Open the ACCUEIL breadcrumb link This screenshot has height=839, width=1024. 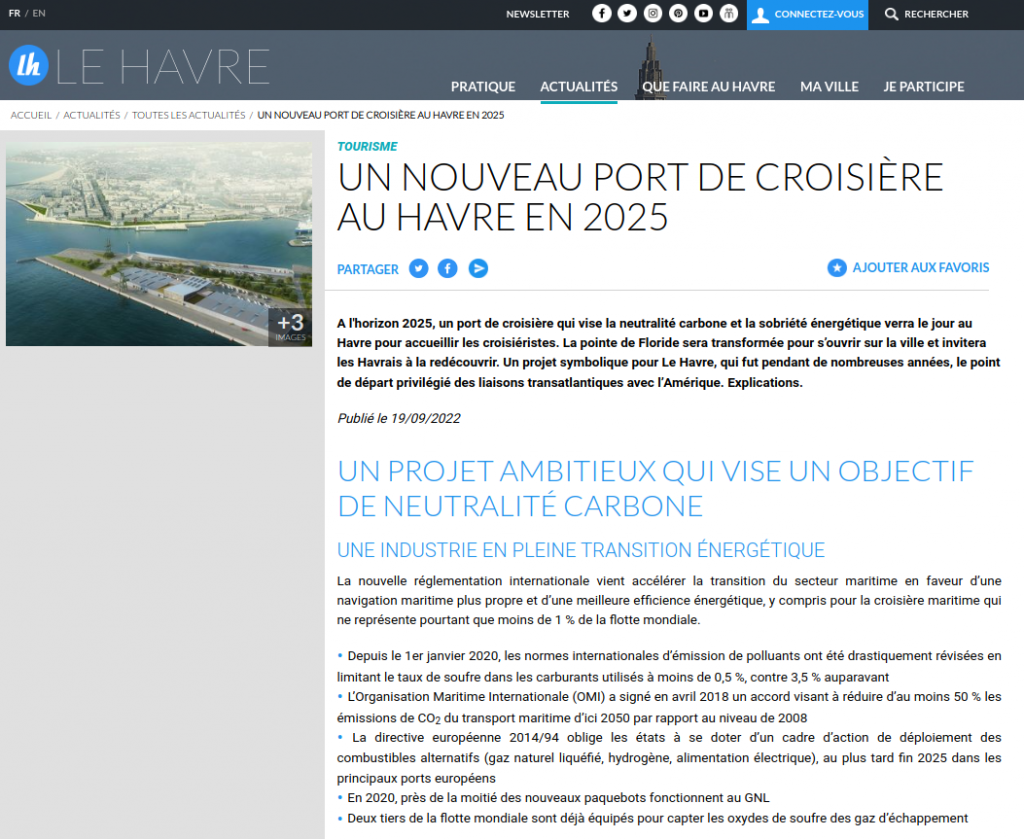(x=30, y=115)
